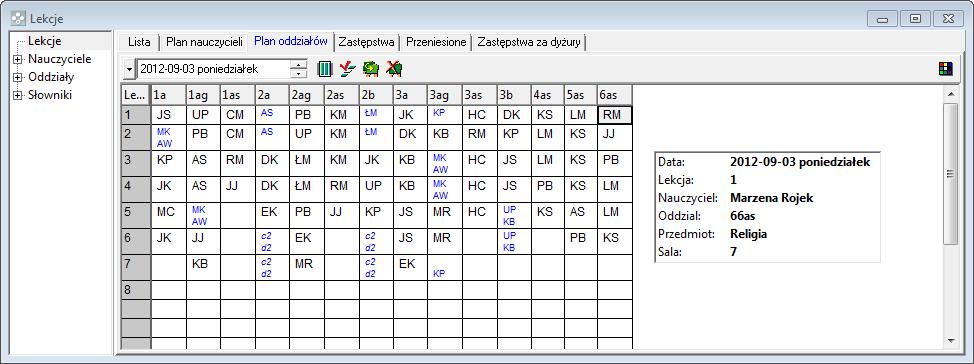The width and height of the screenshot is (974, 364).
Task: Click the 66as Oddział value
Action: point(742,216)
